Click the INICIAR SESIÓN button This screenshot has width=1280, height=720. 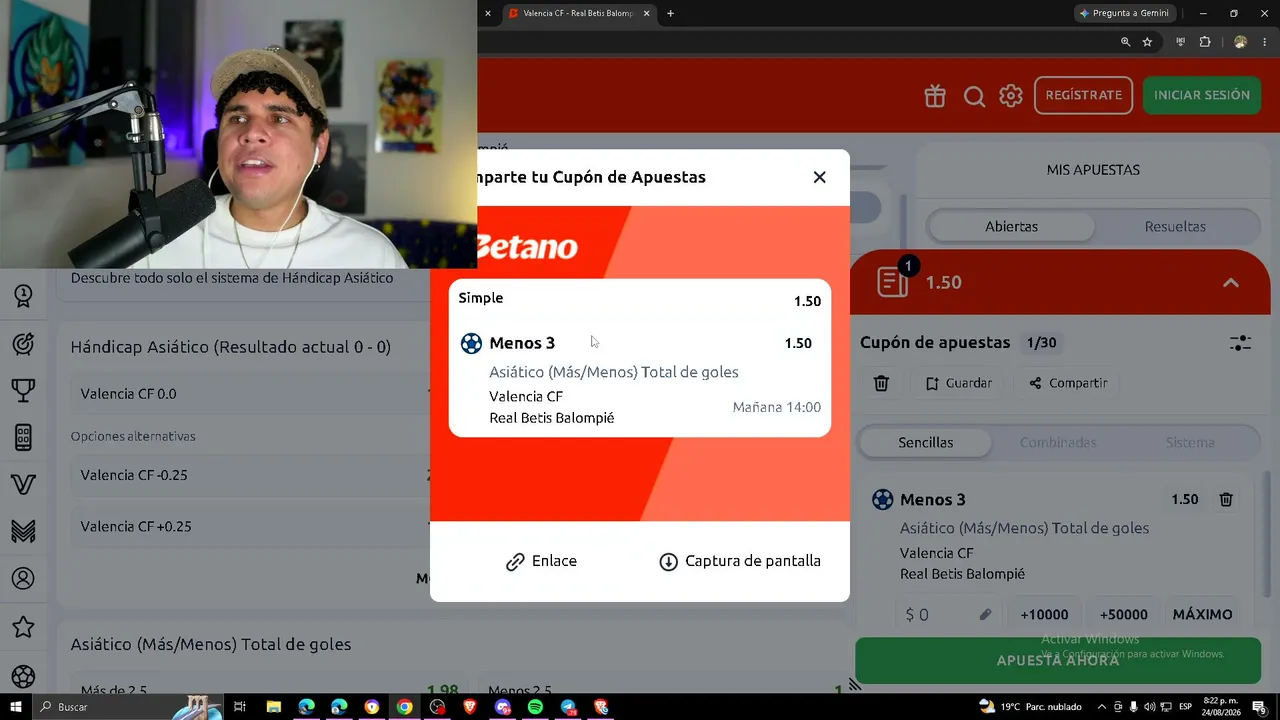1202,95
